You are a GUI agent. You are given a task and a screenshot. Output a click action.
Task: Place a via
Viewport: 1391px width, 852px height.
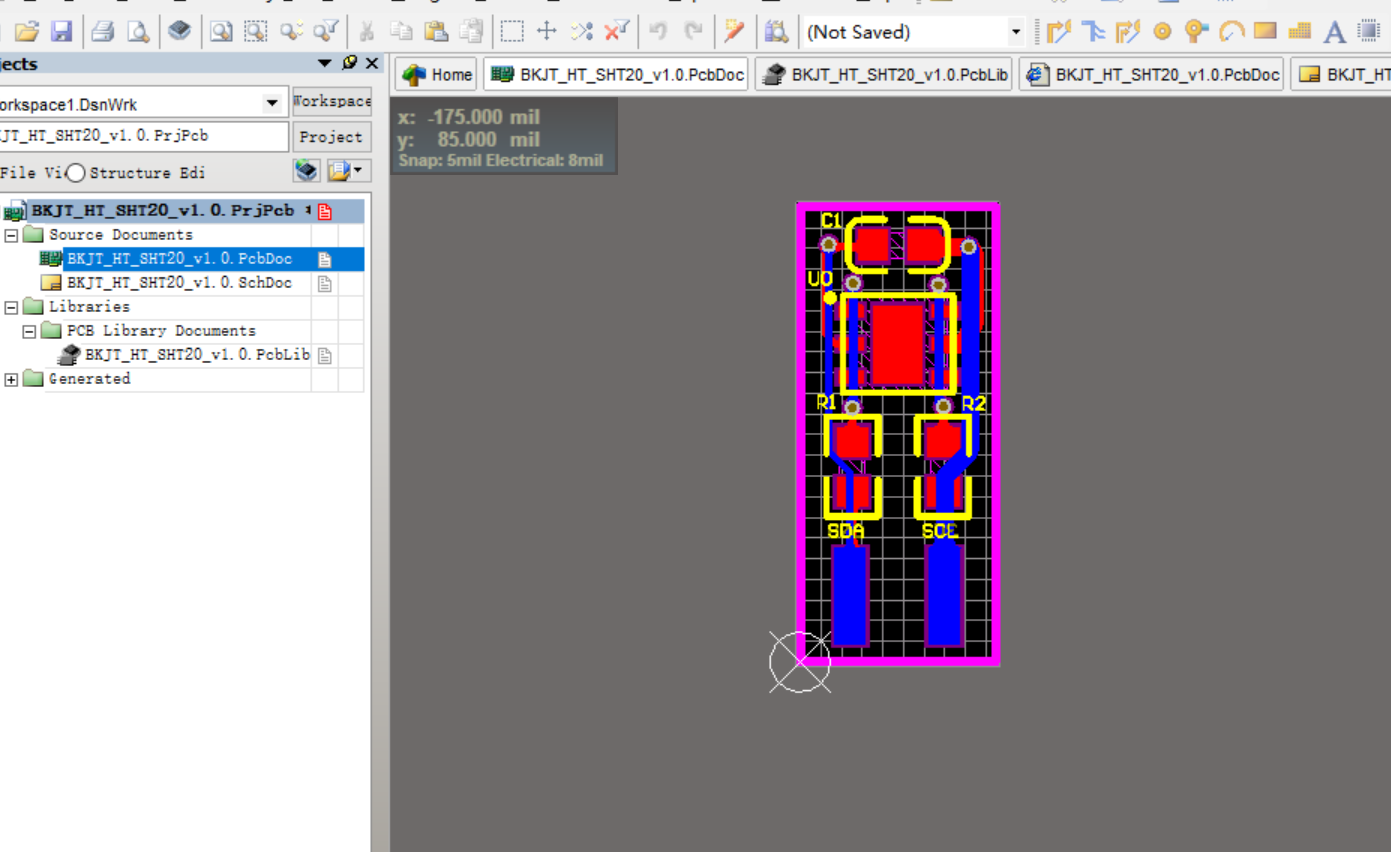click(1196, 32)
